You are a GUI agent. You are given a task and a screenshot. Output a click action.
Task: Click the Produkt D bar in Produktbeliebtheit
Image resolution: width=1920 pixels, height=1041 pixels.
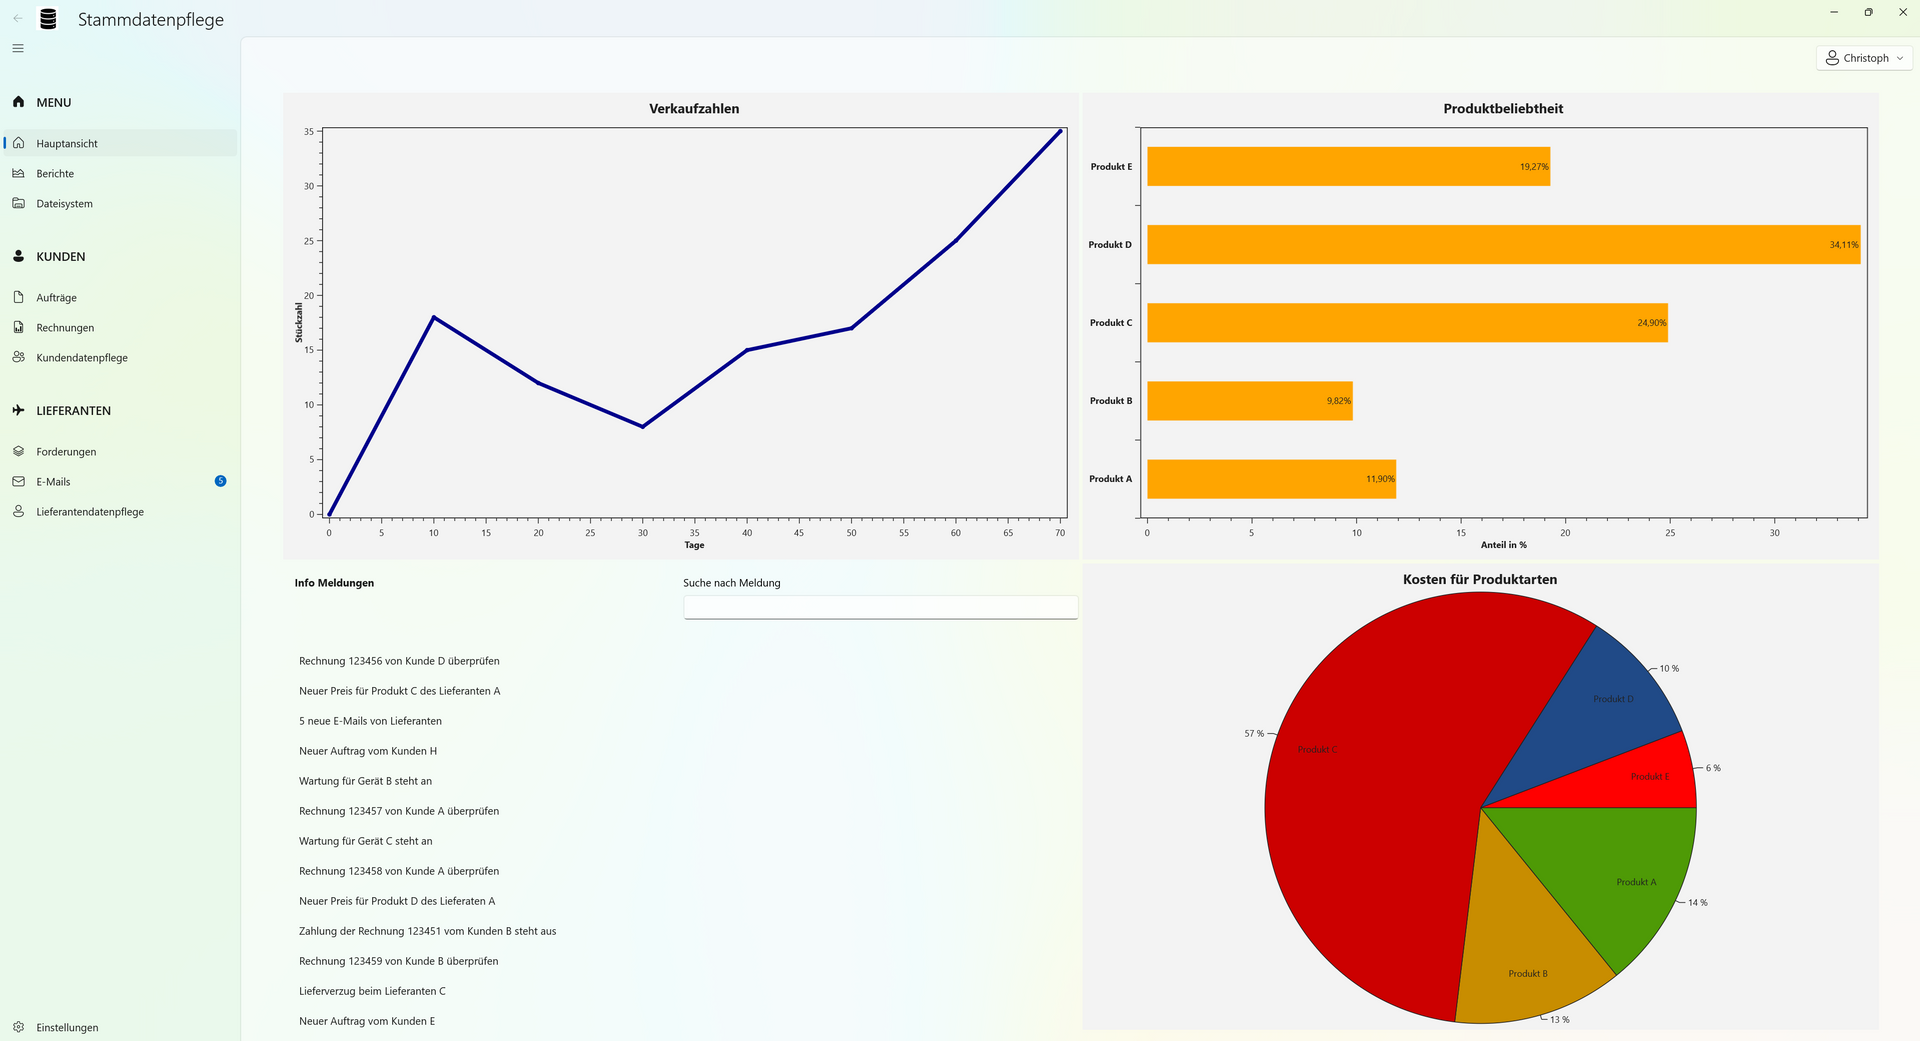point(1500,245)
